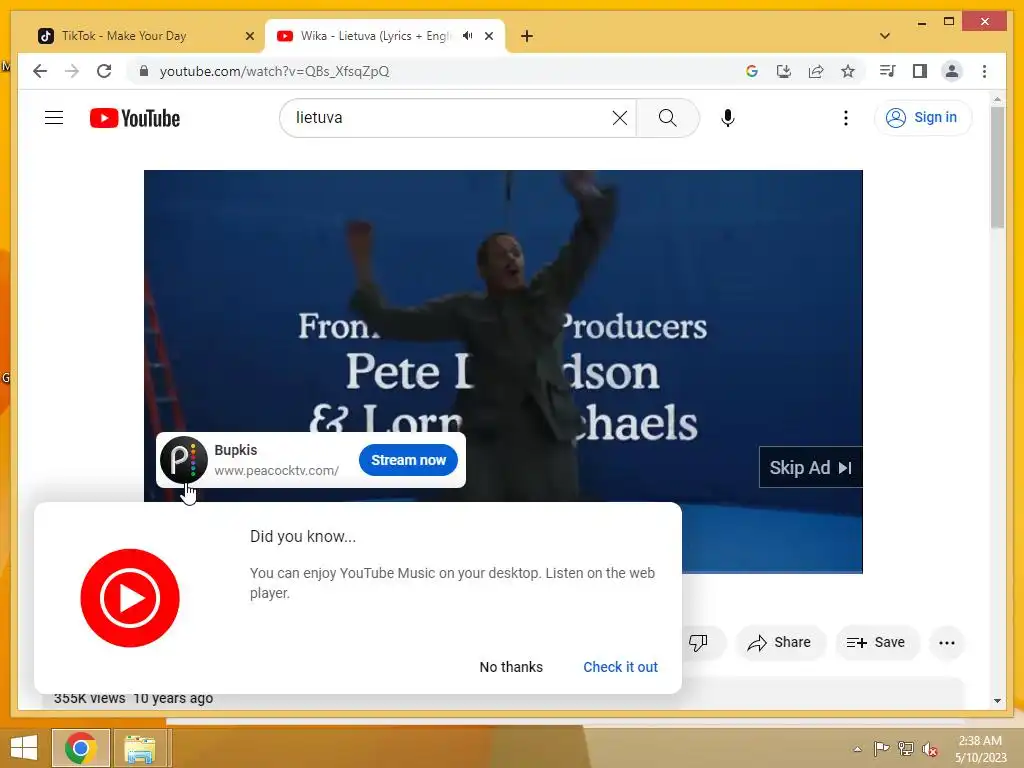Bookmark this tab with the star icon
This screenshot has width=1024, height=768.
(x=848, y=71)
